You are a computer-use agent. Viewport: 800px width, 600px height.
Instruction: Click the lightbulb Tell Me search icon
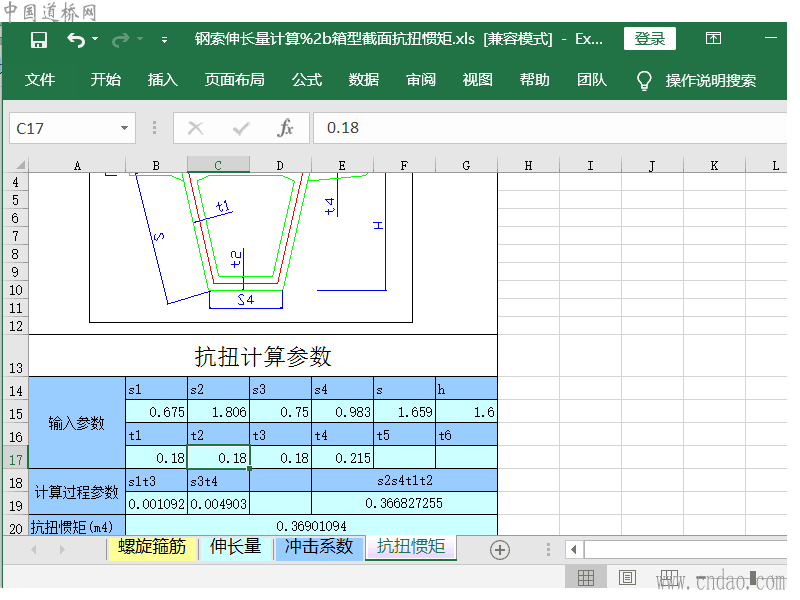644,80
